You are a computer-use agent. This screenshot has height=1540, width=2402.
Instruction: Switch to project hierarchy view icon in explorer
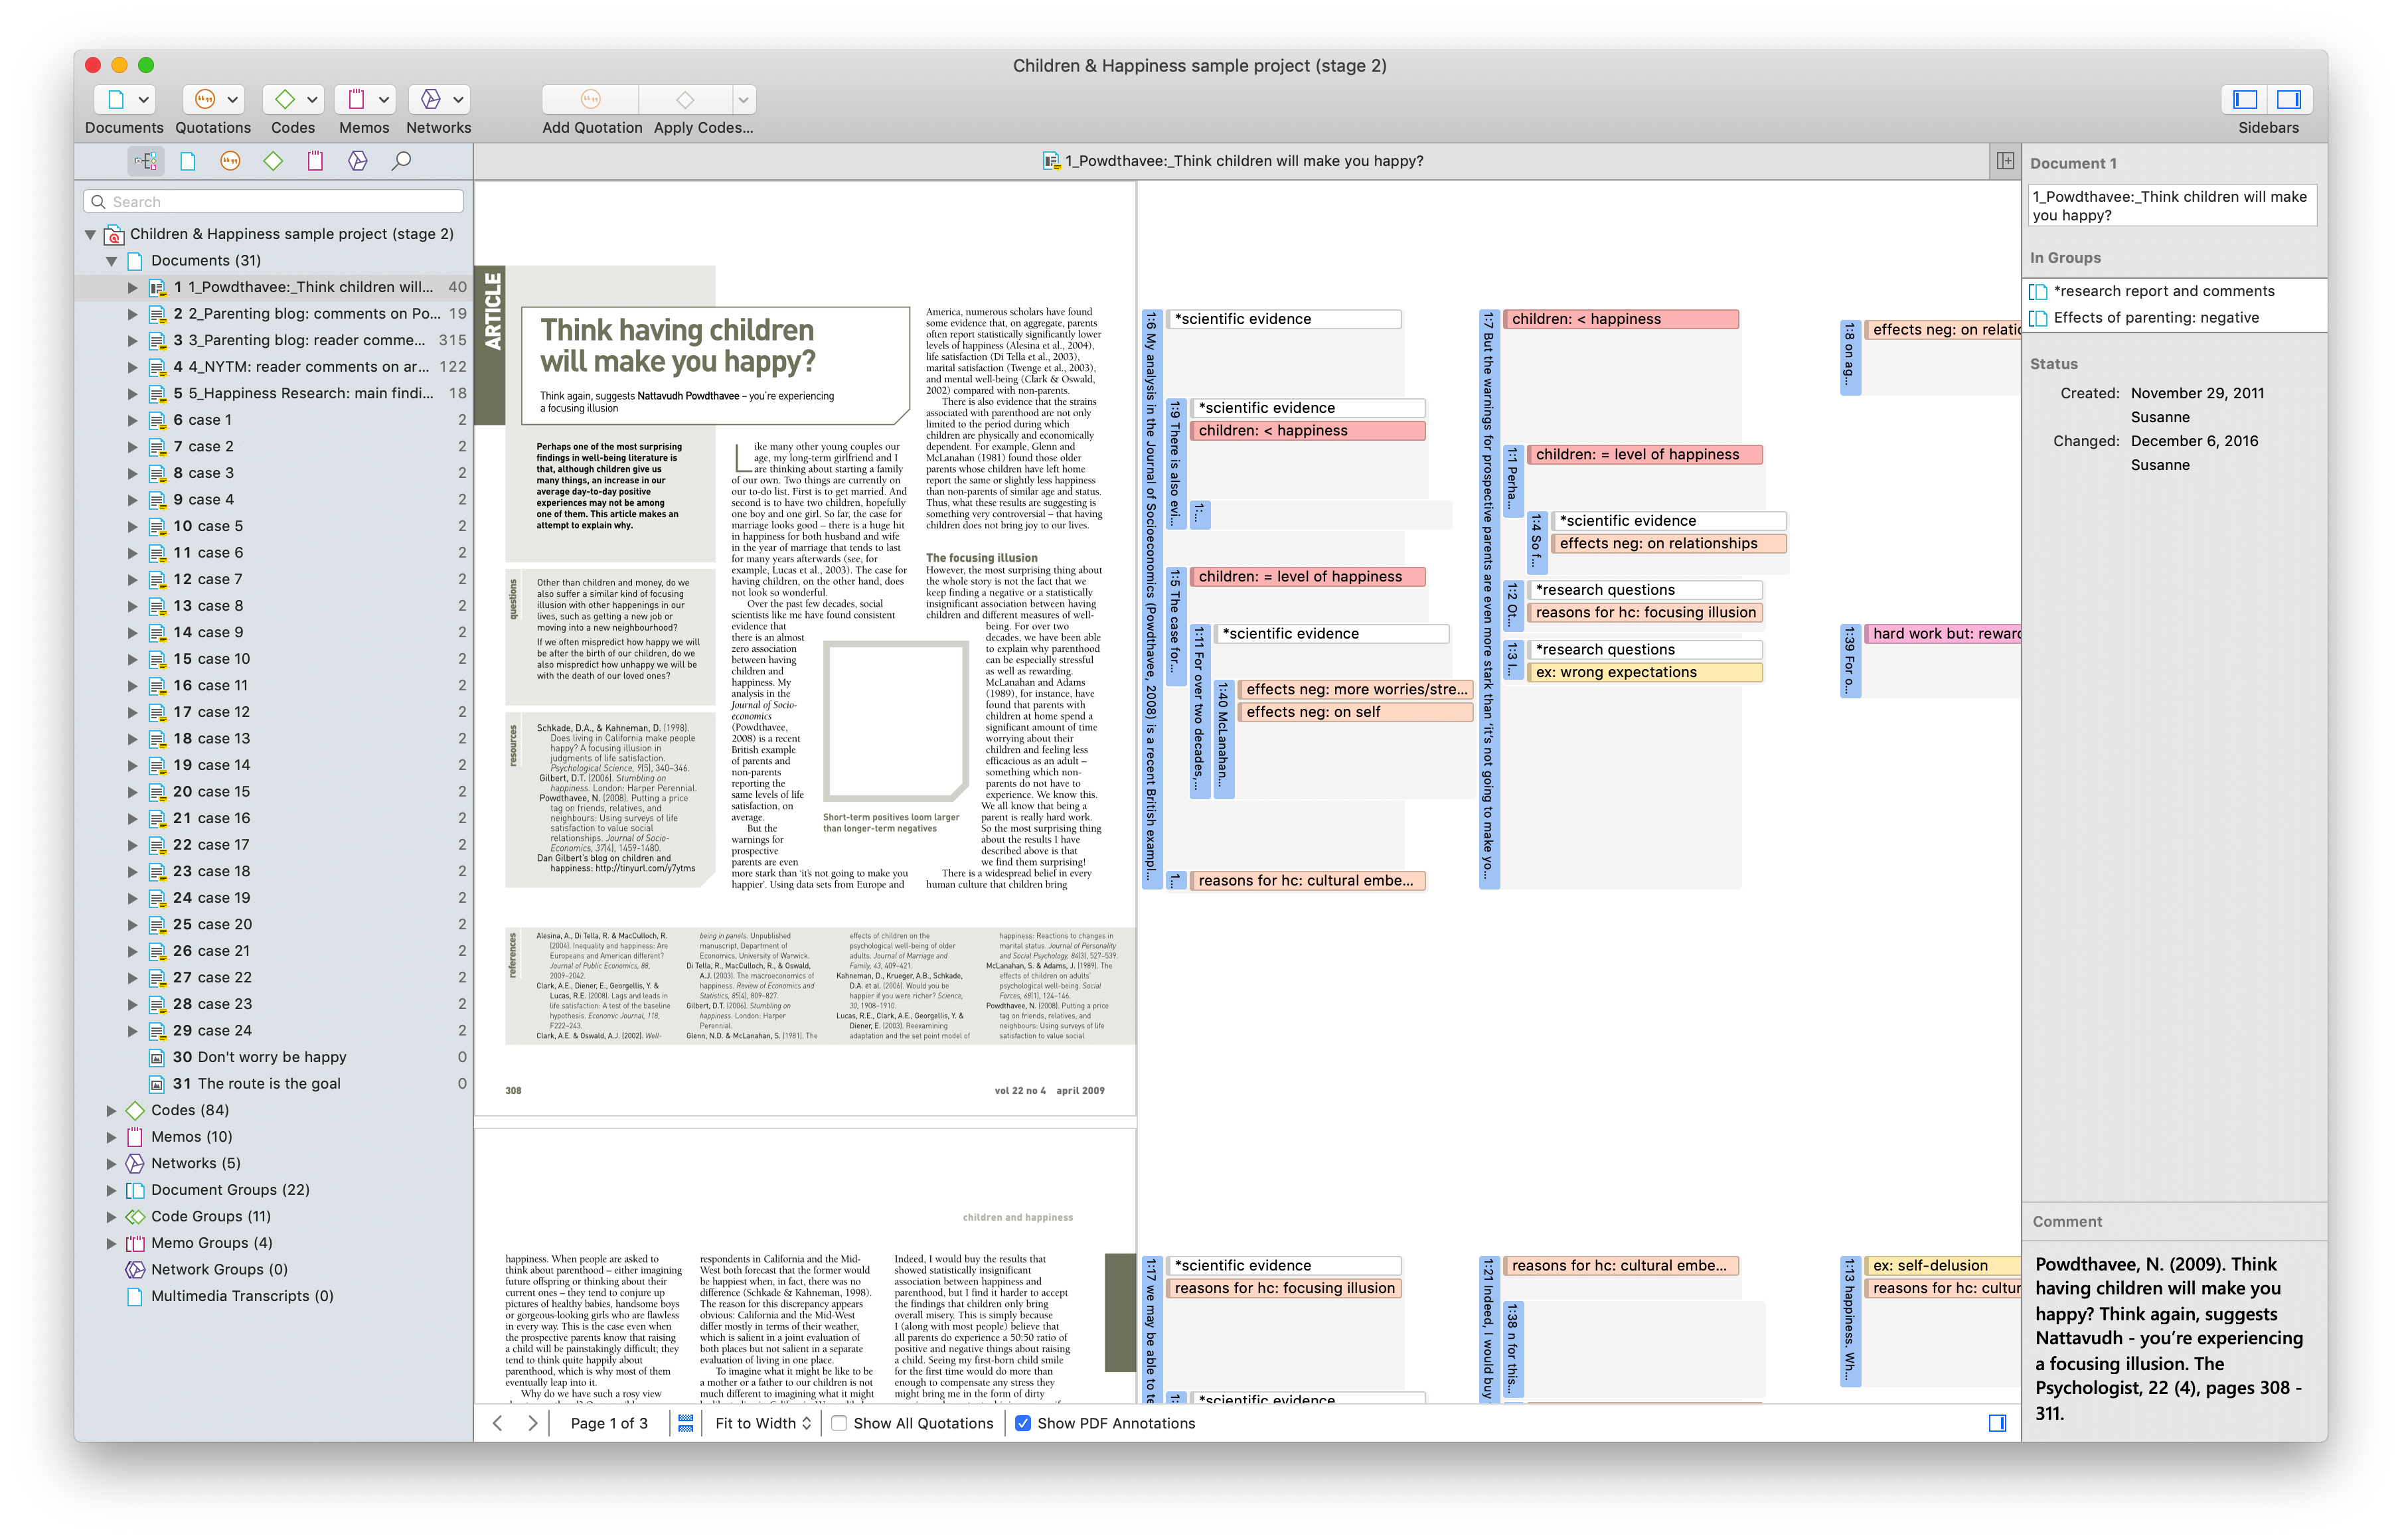point(146,160)
